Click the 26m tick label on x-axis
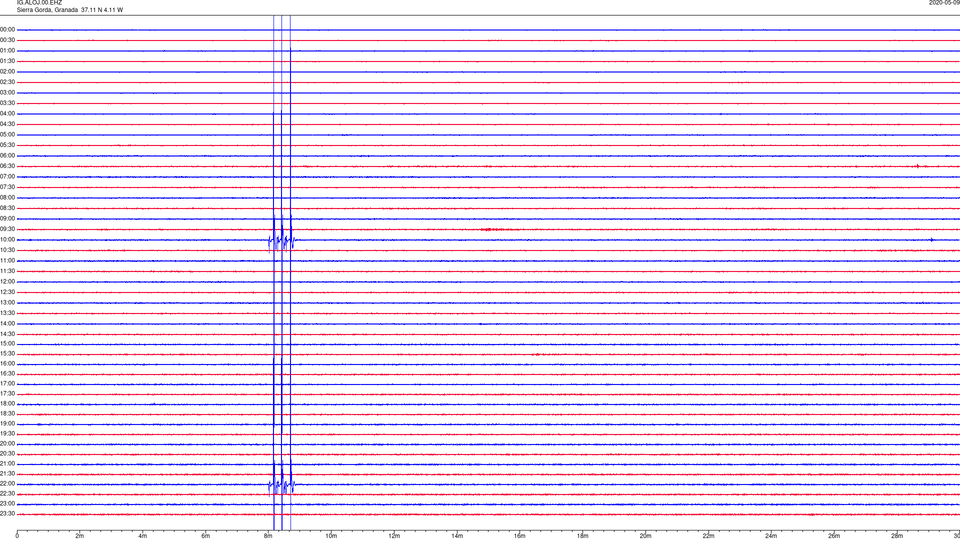Viewport: 960px width, 540px height. 833,536
